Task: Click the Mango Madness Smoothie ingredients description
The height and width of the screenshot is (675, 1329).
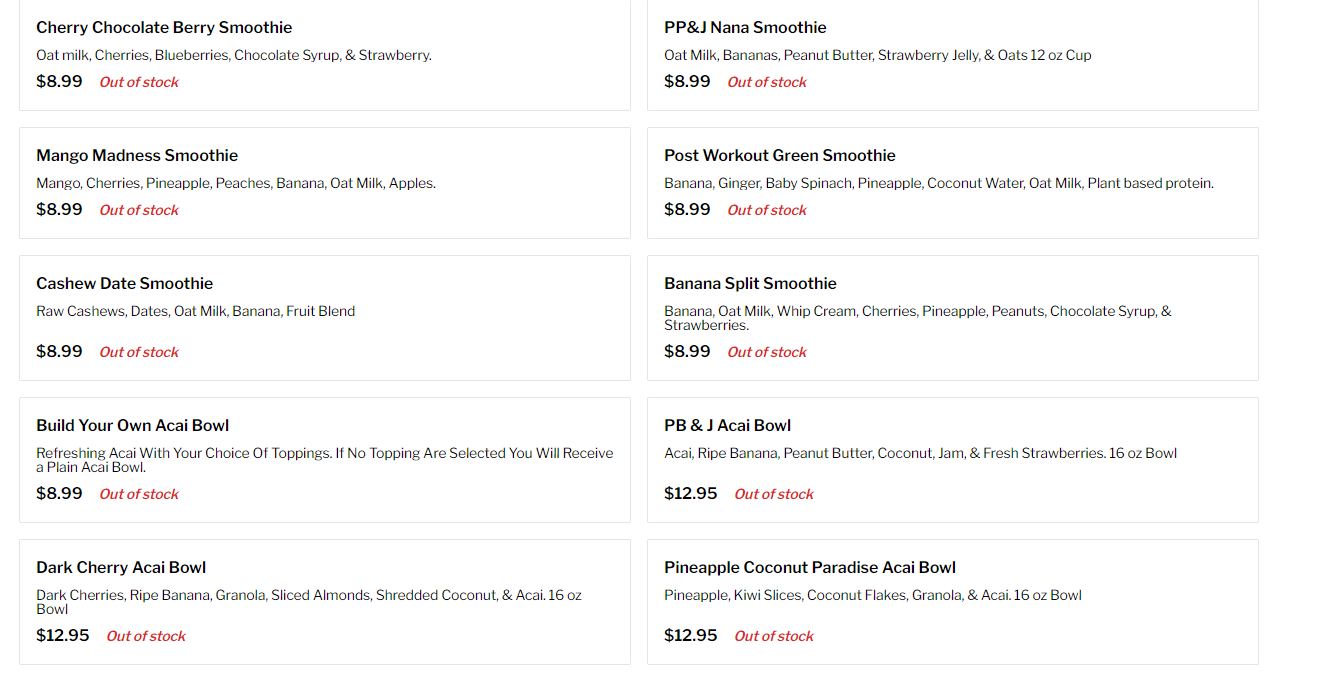Action: click(236, 184)
